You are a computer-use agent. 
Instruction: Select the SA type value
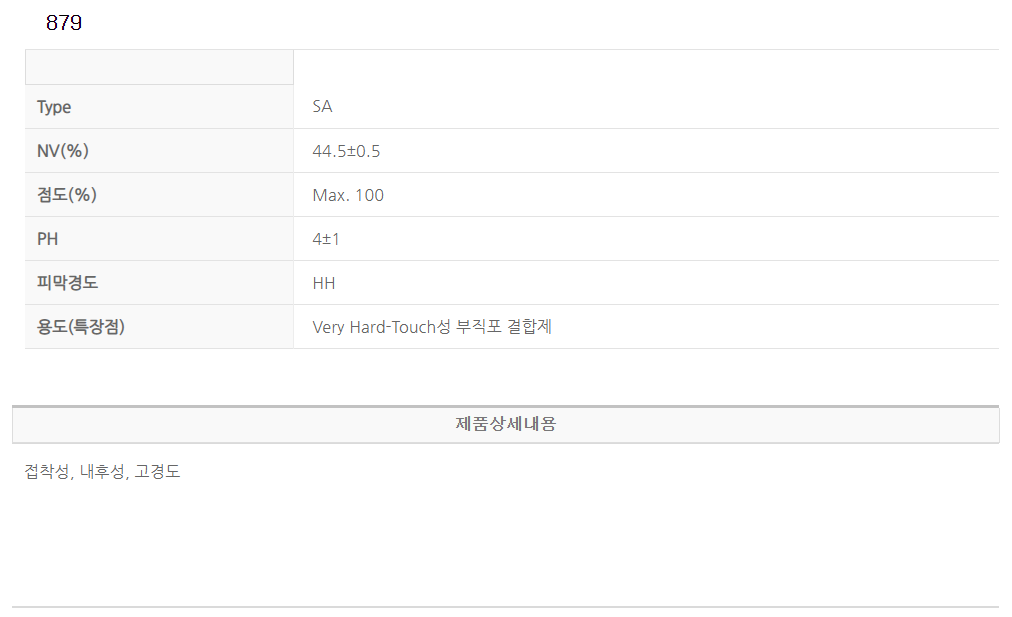tap(322, 107)
